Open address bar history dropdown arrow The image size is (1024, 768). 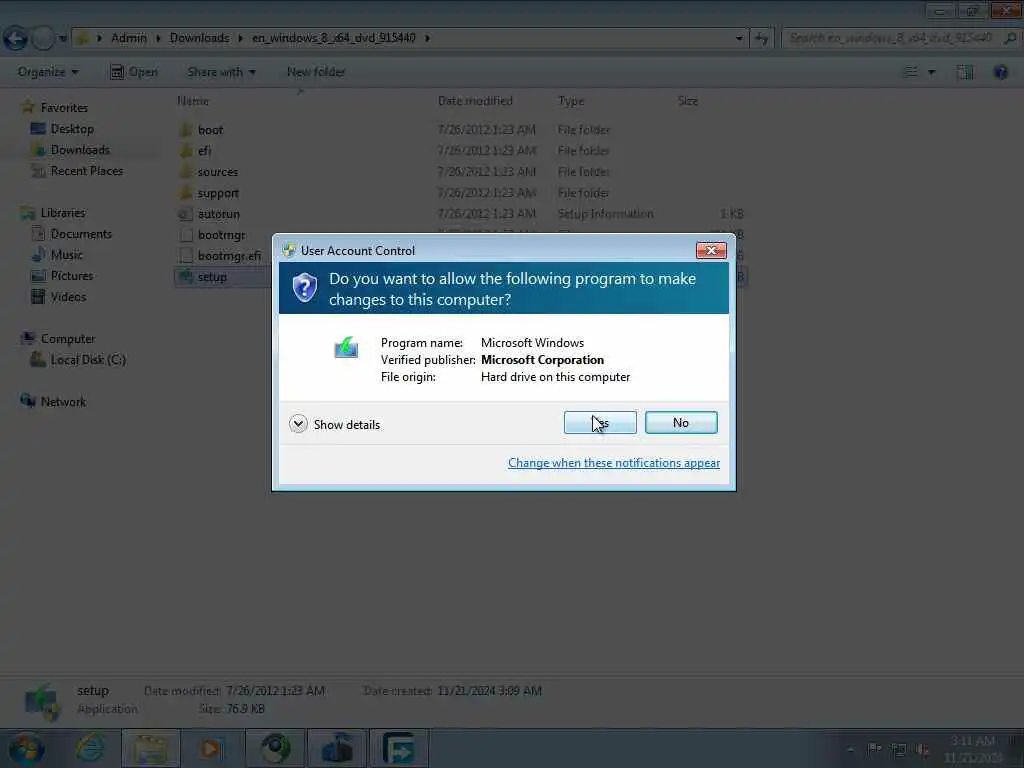click(739, 39)
